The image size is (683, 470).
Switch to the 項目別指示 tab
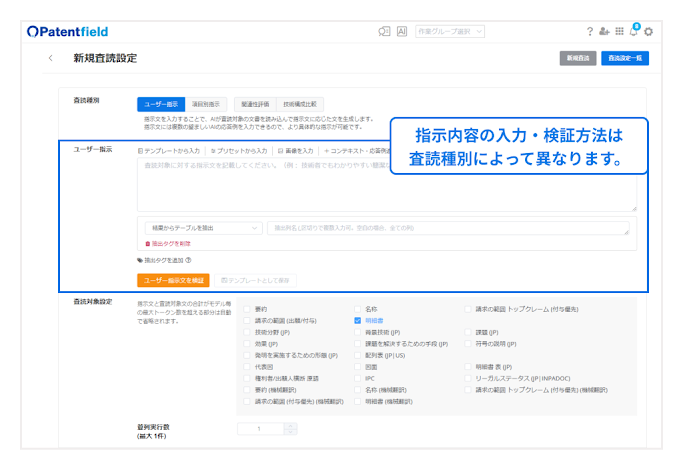[x=207, y=103]
